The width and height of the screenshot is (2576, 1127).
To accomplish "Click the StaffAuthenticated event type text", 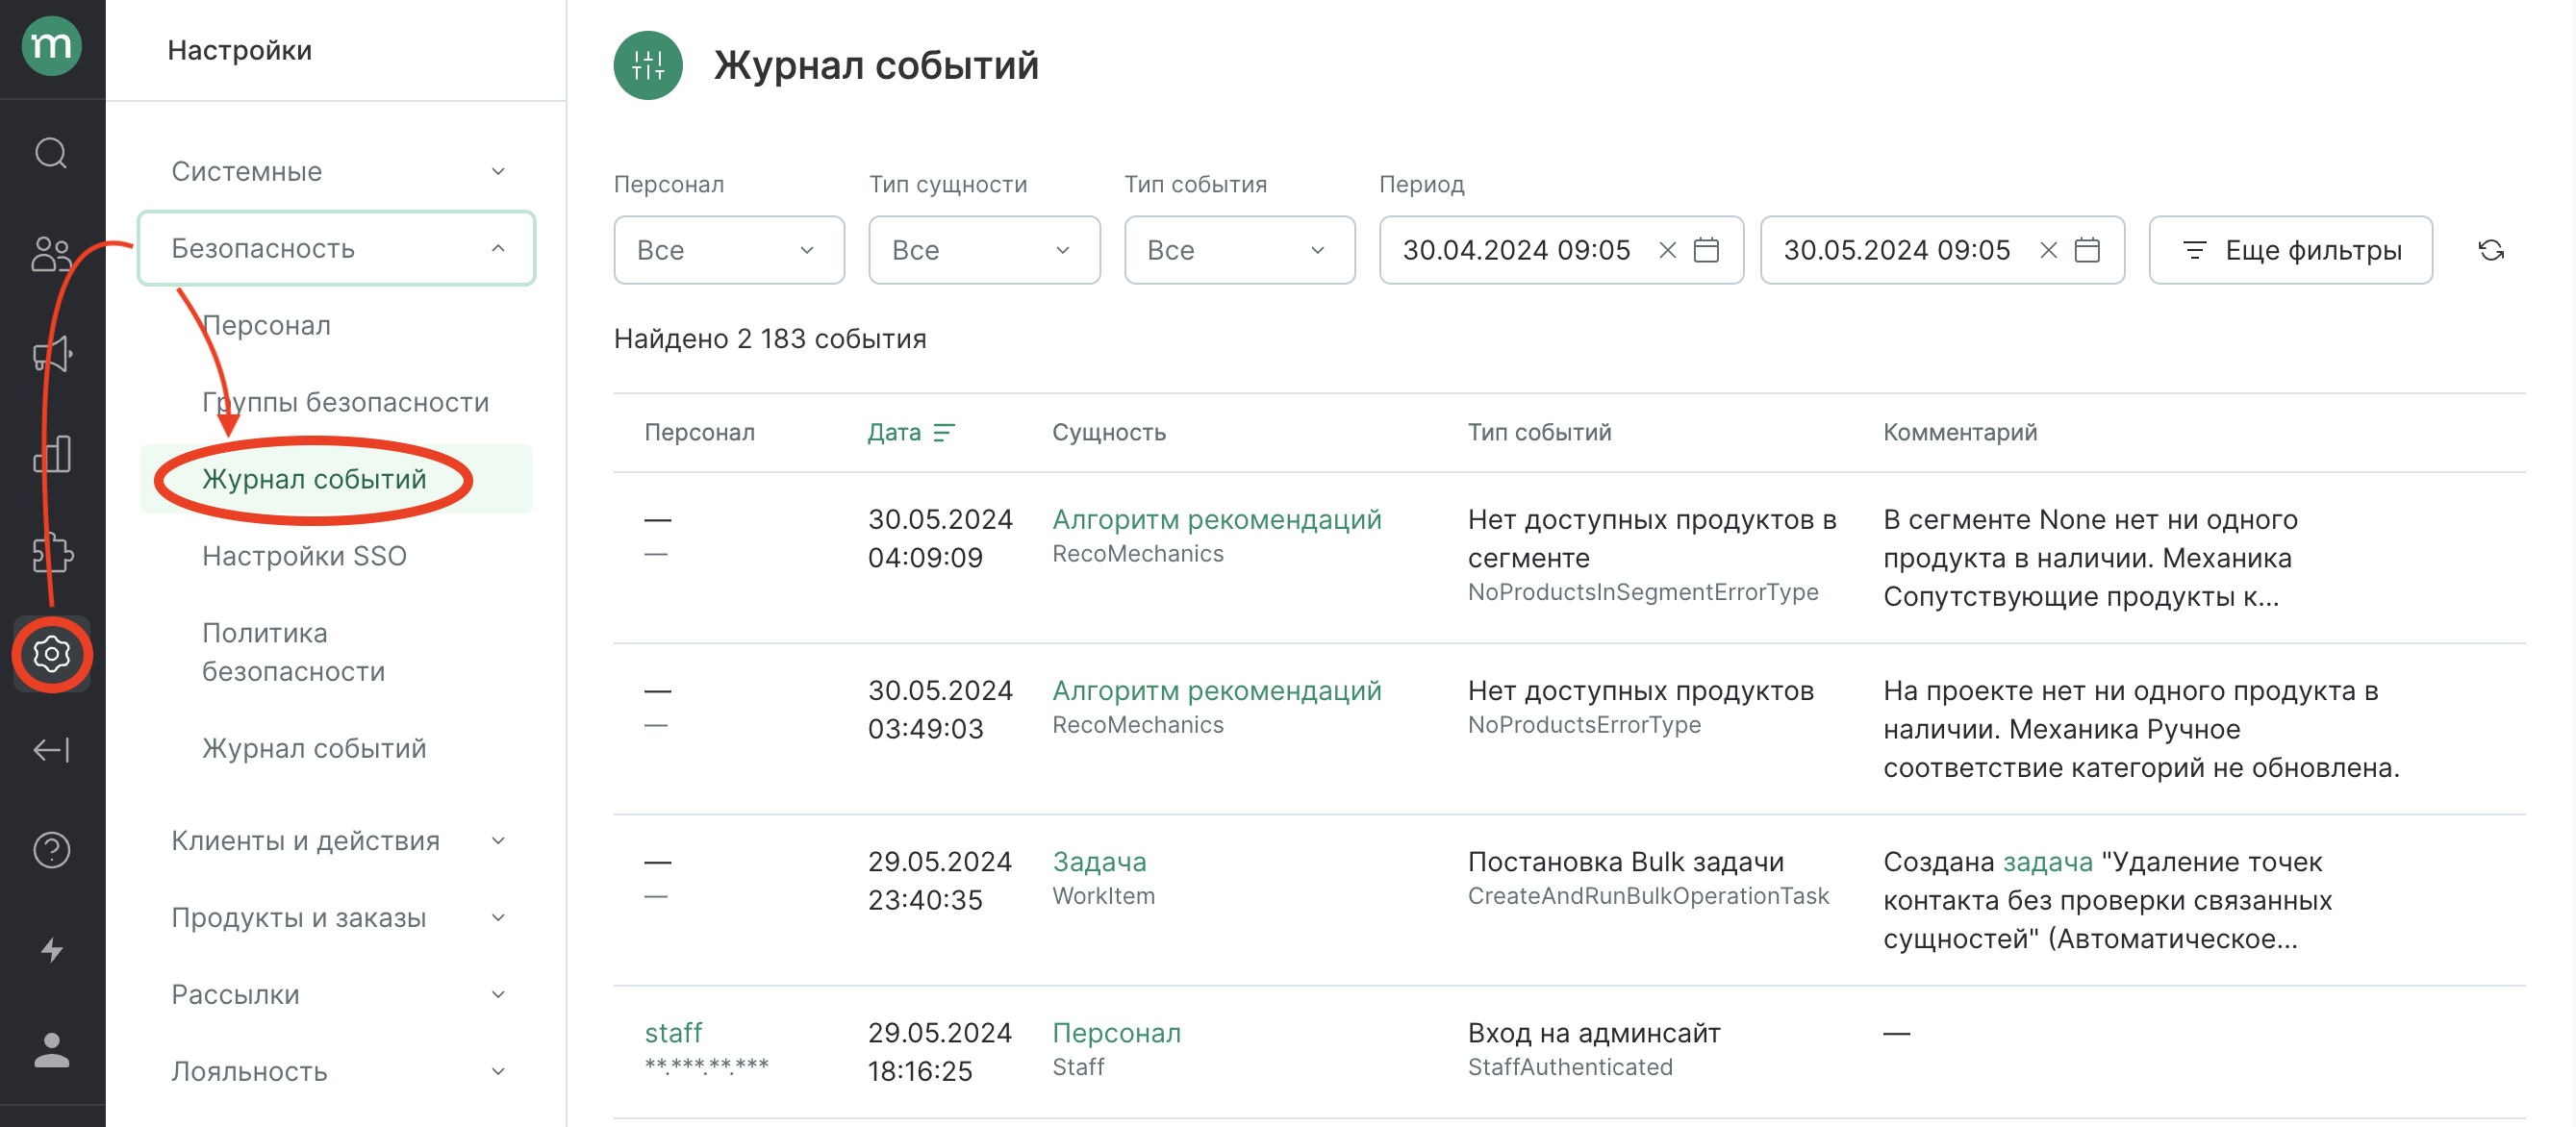I will tap(1569, 1067).
